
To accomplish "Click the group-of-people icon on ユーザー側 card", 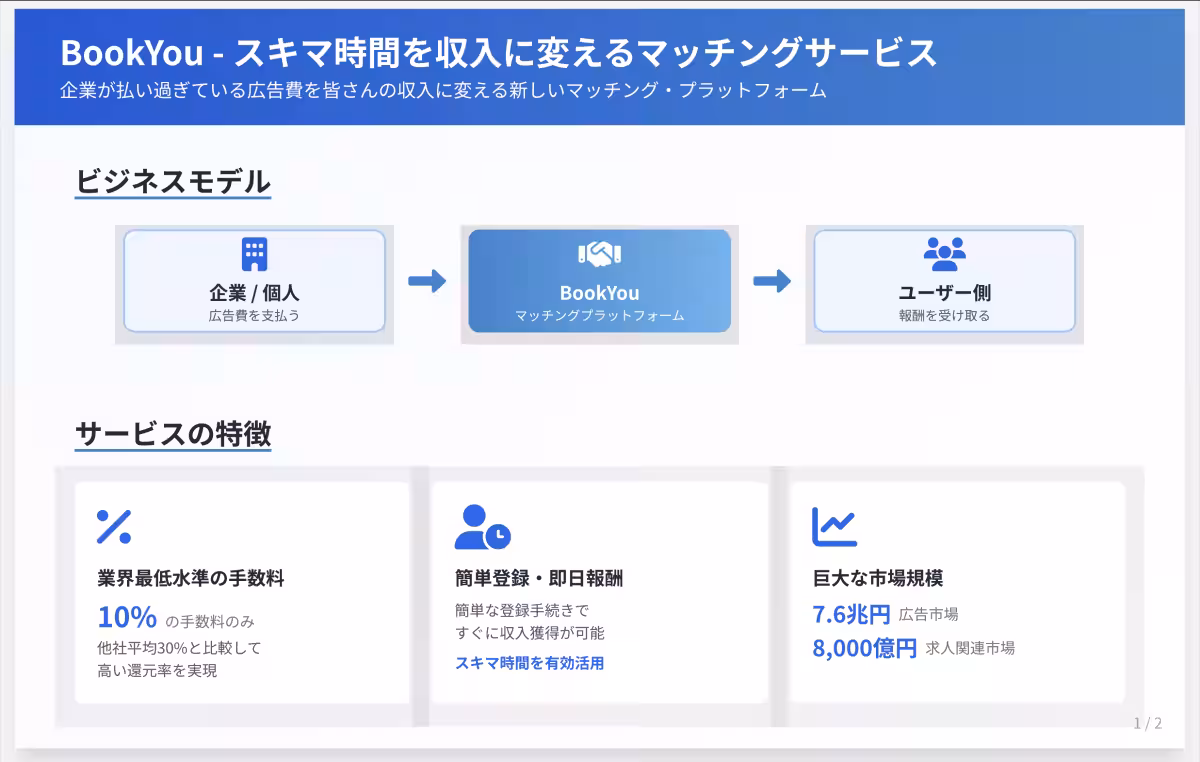I will pyautogui.click(x=942, y=252).
